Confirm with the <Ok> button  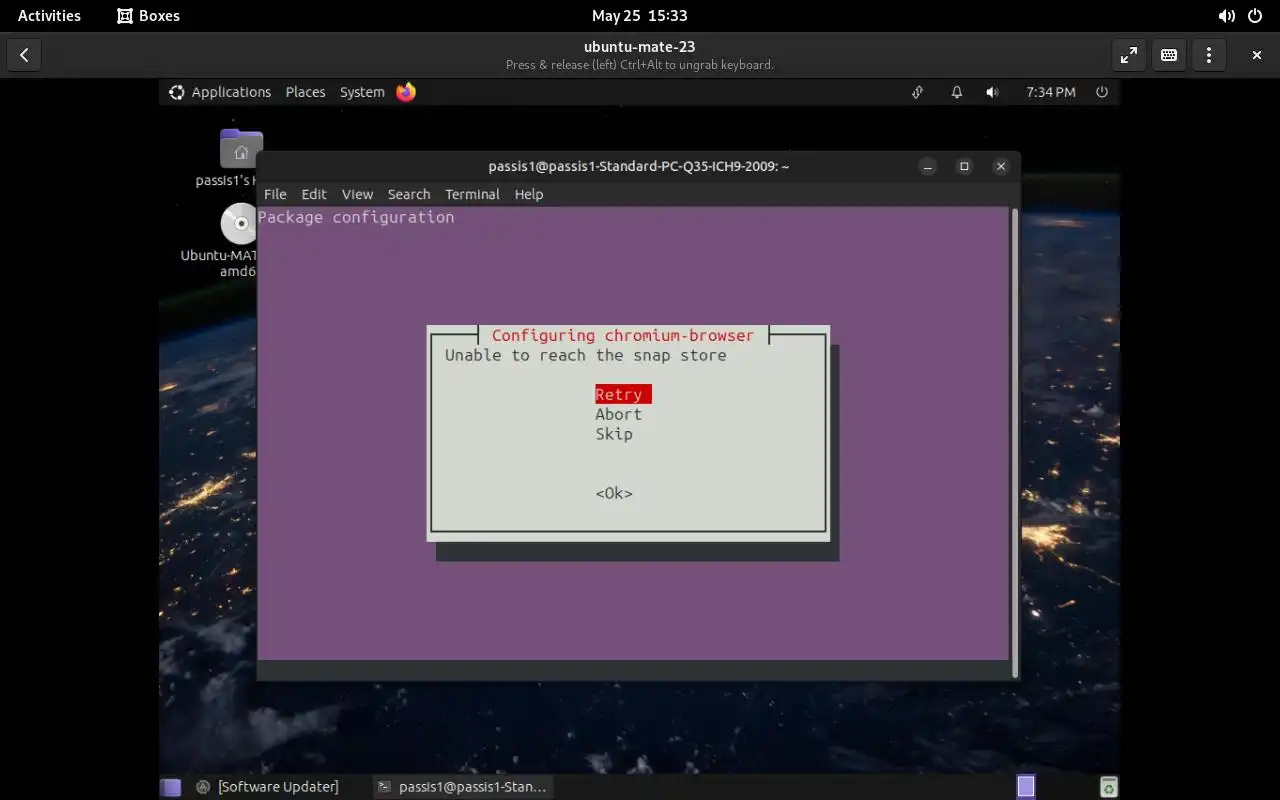pos(614,493)
